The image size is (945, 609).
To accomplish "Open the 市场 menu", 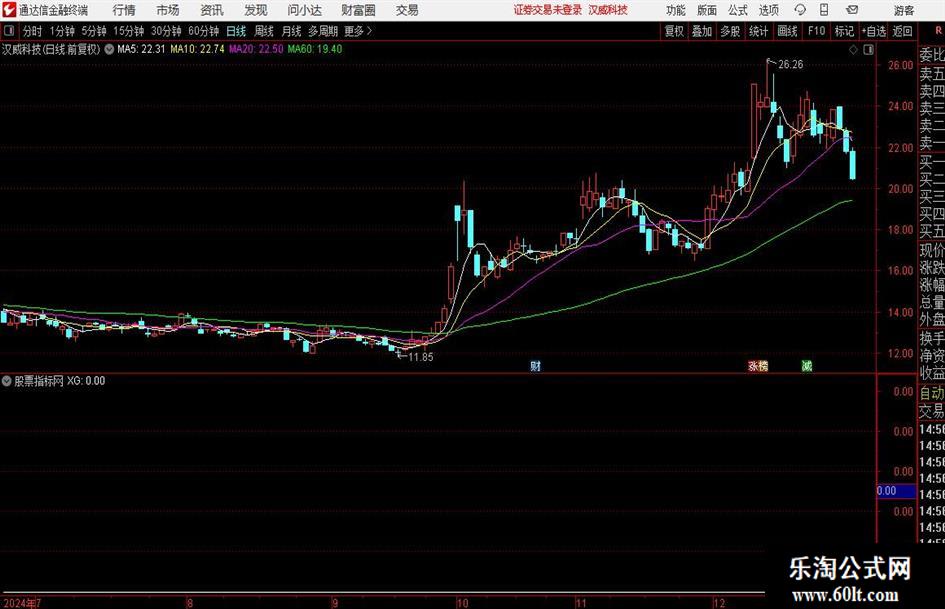I will coord(168,10).
